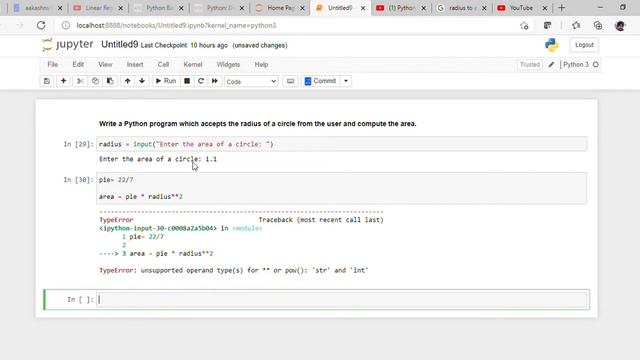This screenshot has height=360, width=640.
Task: Open the File menu
Action: click(53, 64)
